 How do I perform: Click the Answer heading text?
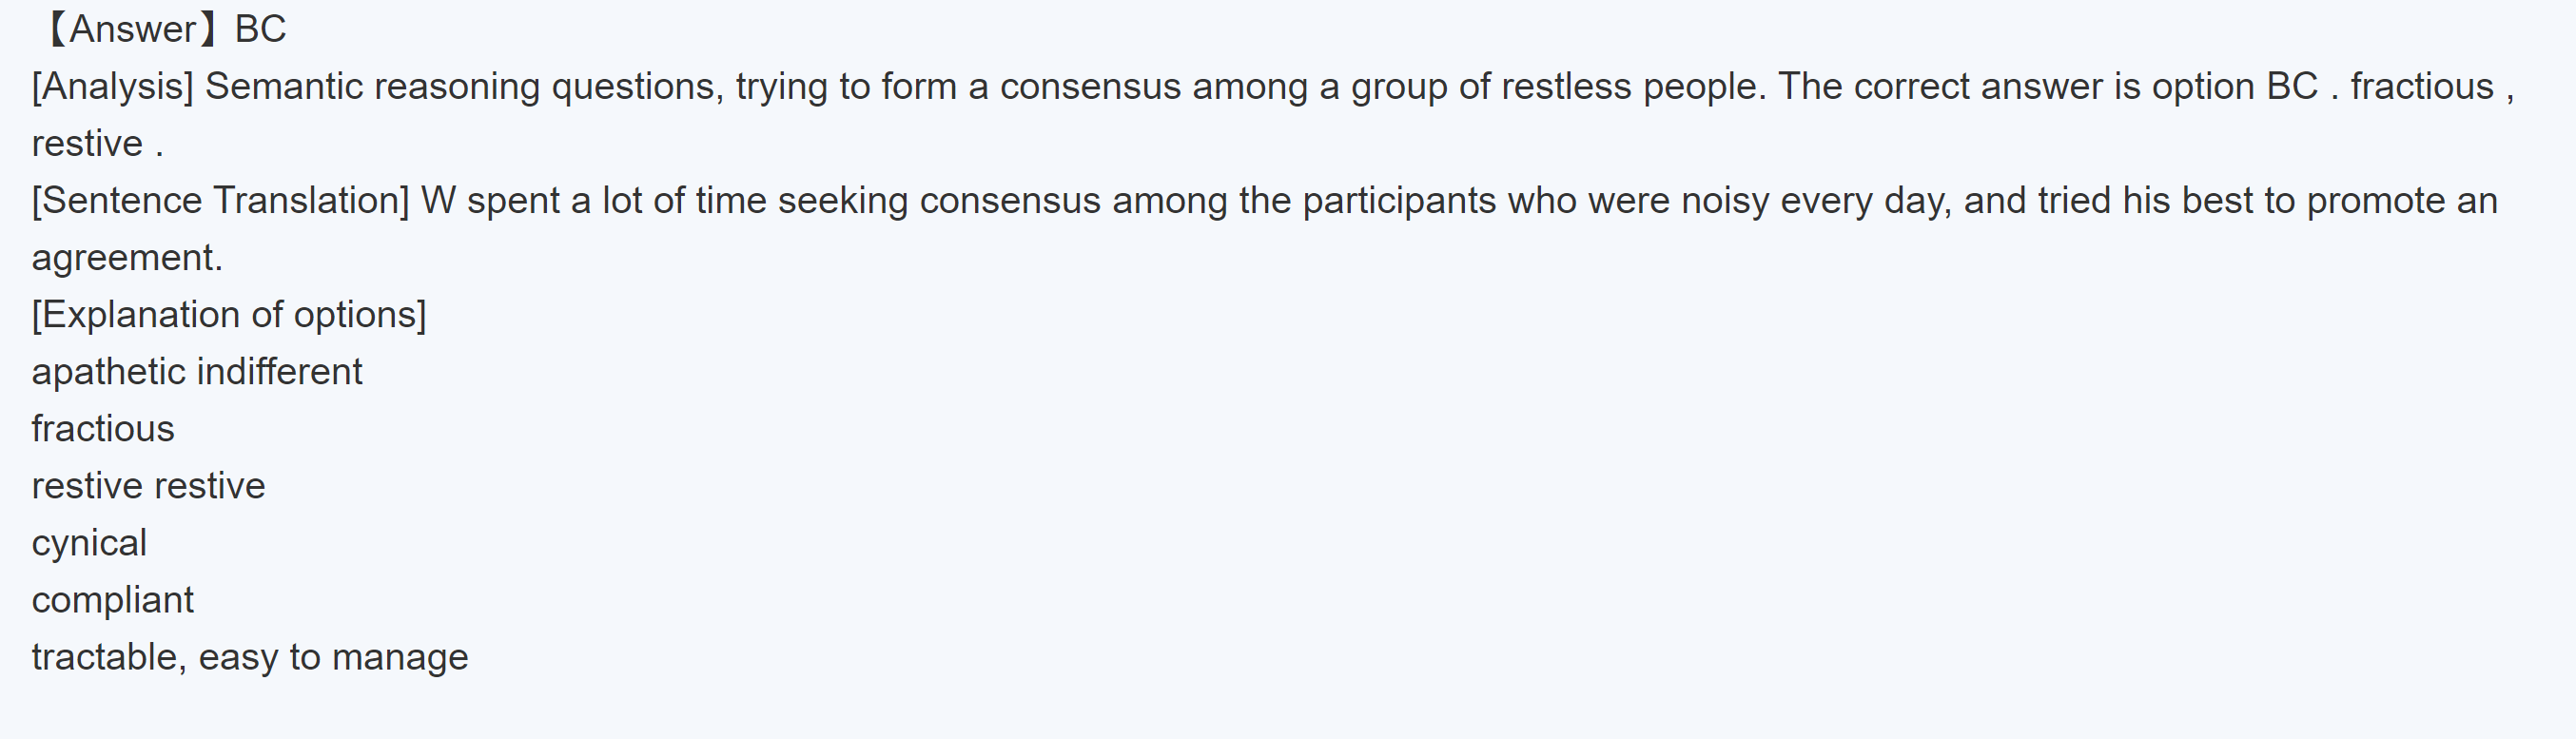pos(132,29)
